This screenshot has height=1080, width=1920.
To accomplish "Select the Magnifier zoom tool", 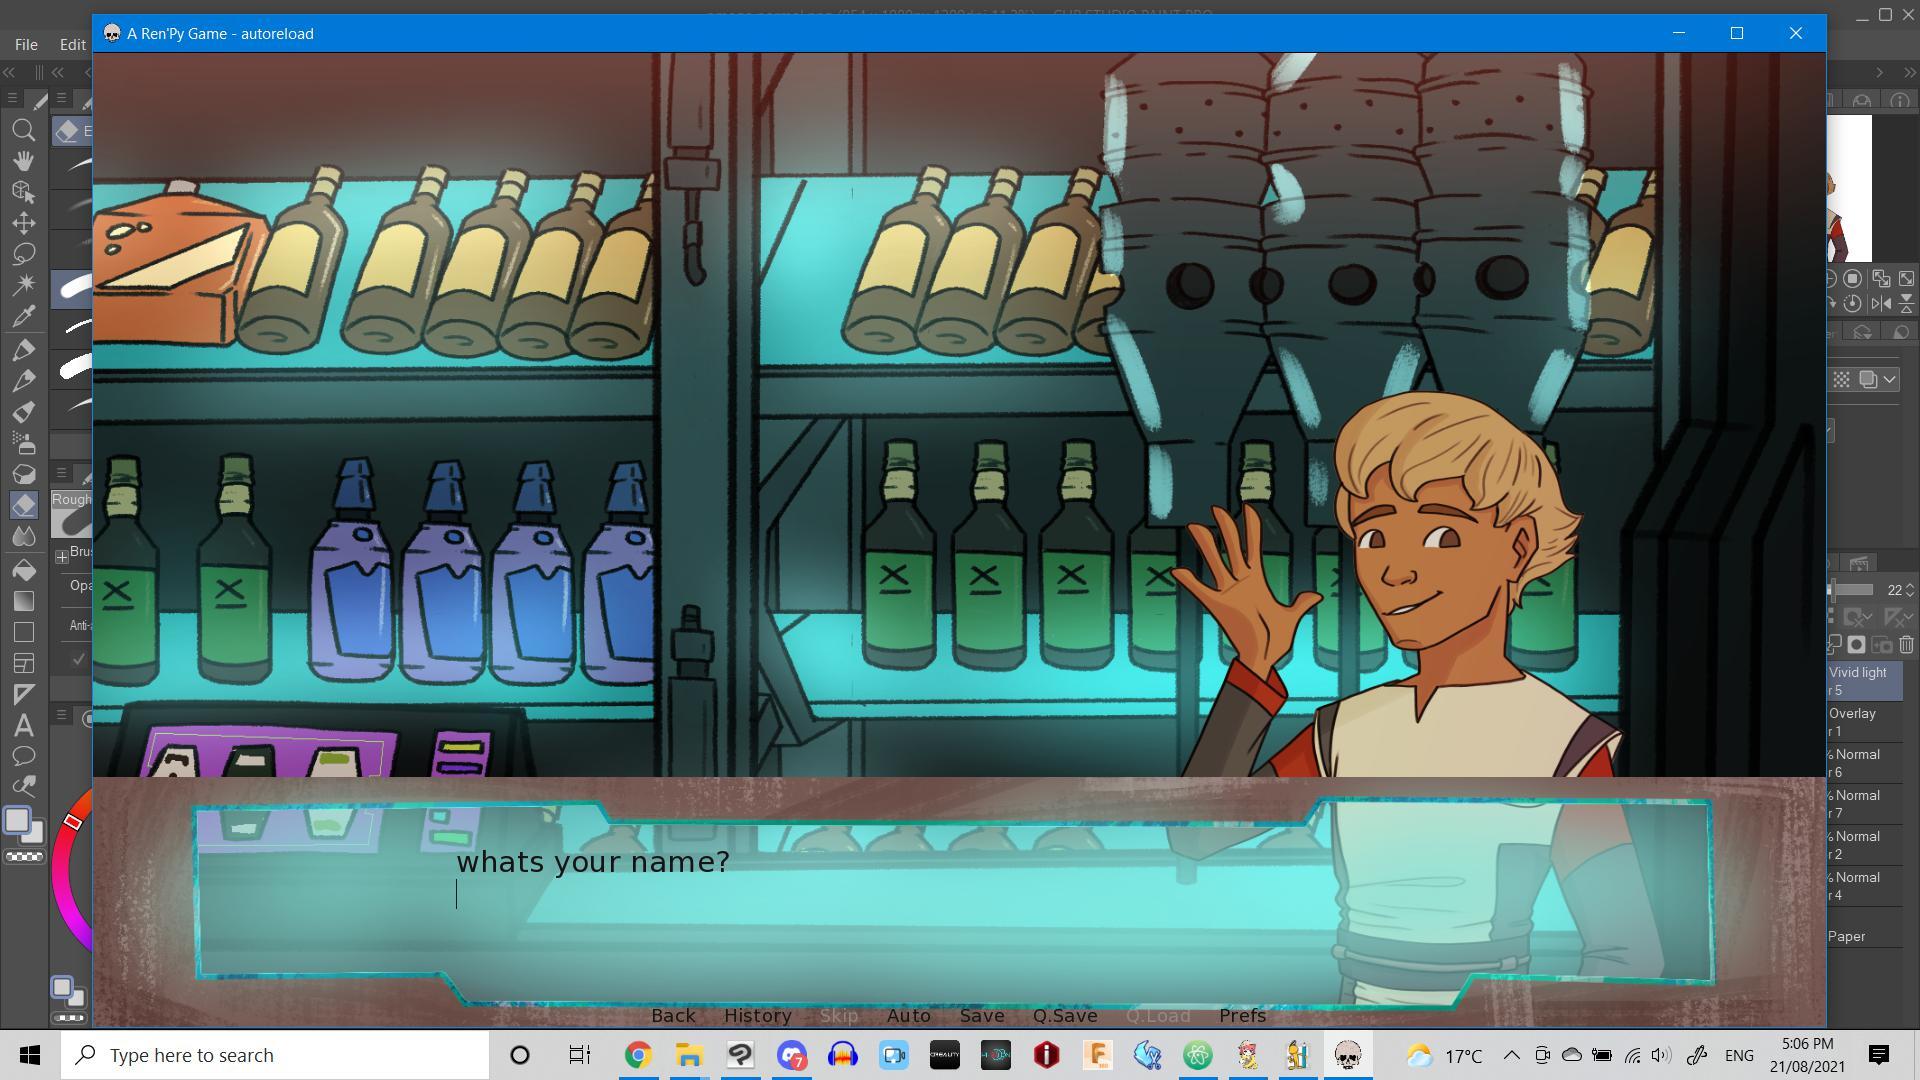I will [x=24, y=130].
